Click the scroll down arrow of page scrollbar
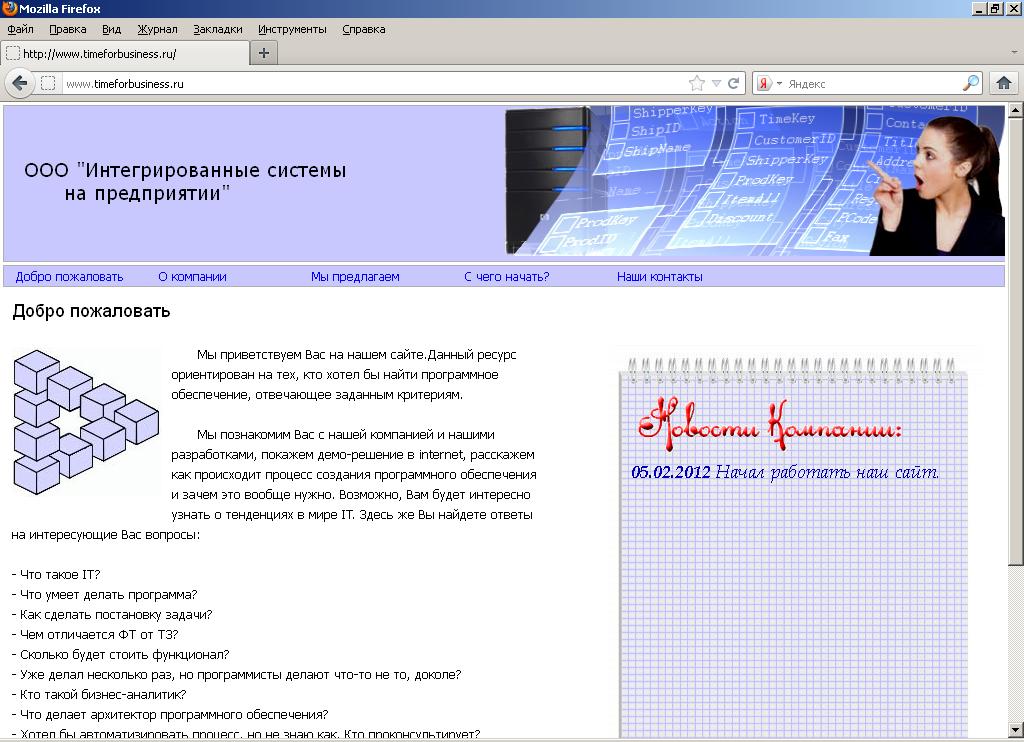Image resolution: width=1024 pixels, height=742 pixels. pyautogui.click(x=1015, y=732)
